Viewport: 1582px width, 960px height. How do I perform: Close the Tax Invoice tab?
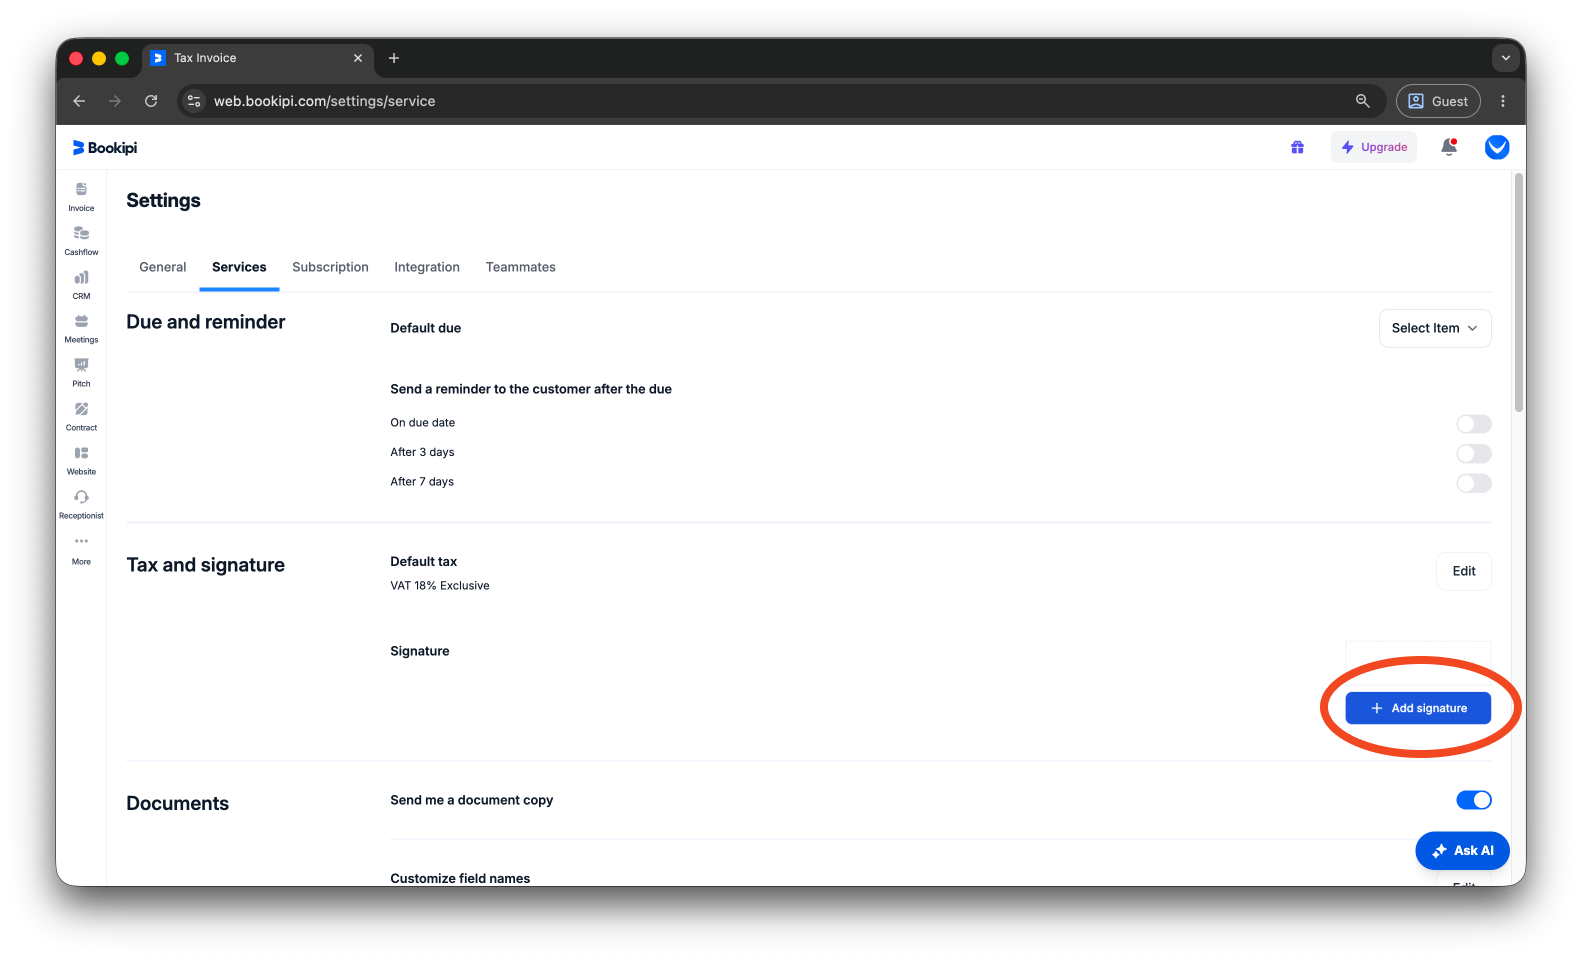click(x=358, y=58)
